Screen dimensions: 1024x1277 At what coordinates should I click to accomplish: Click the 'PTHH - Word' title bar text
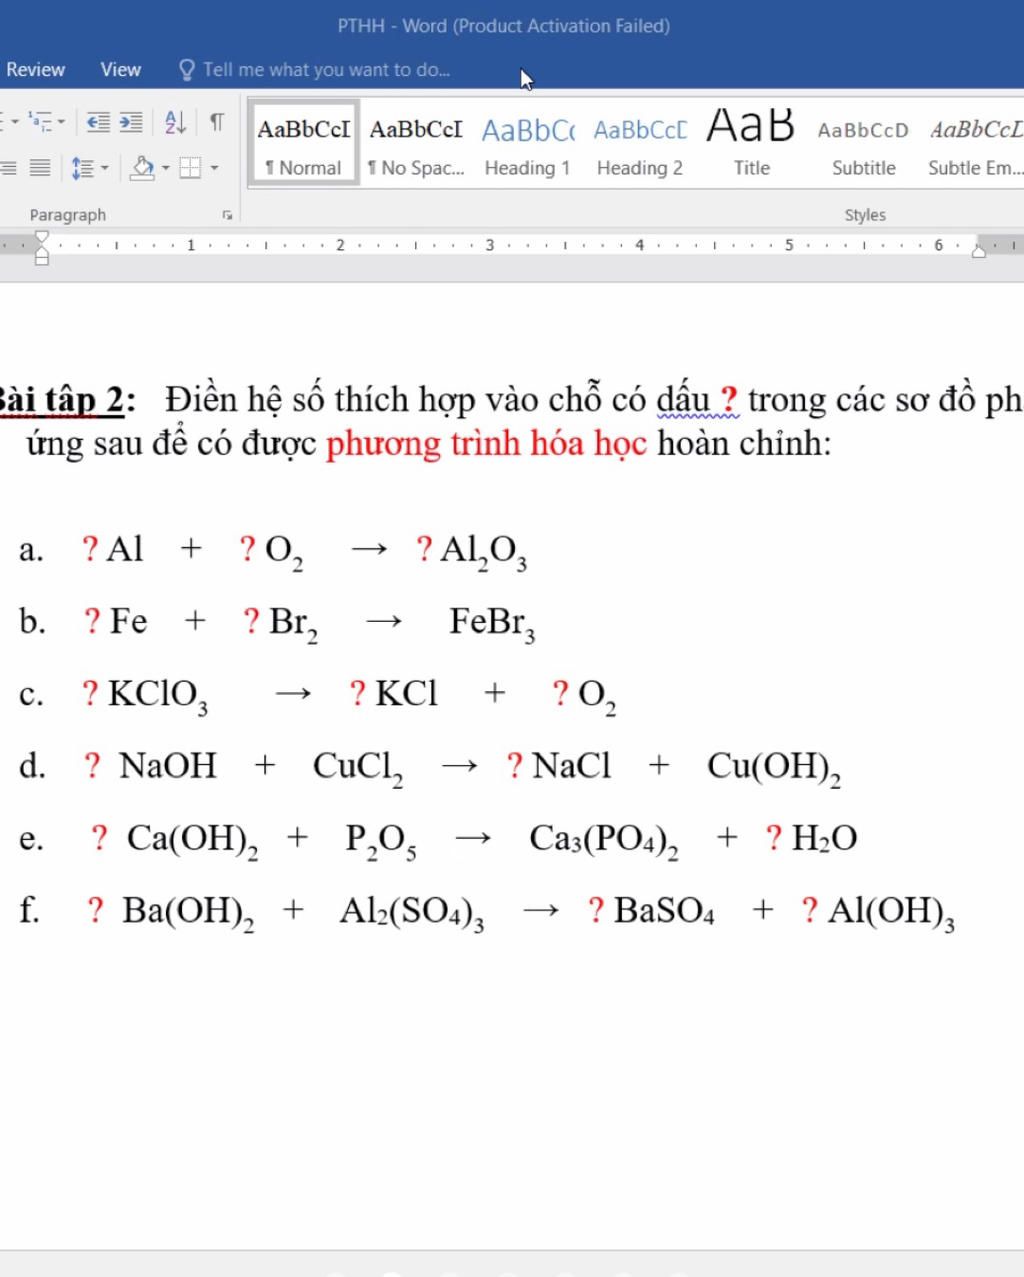point(504,26)
